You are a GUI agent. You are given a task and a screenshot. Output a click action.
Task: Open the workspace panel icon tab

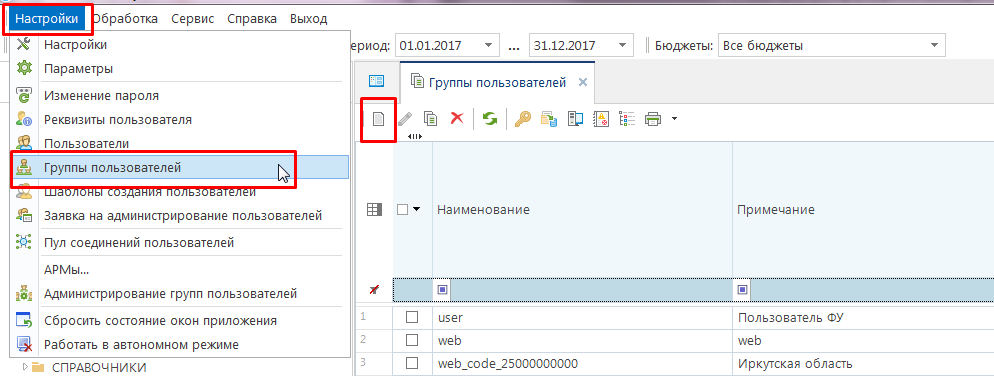(x=377, y=81)
